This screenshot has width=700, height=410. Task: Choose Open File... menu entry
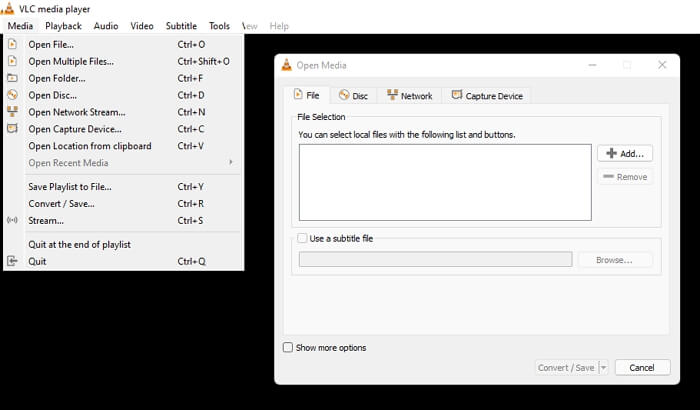tap(124, 44)
